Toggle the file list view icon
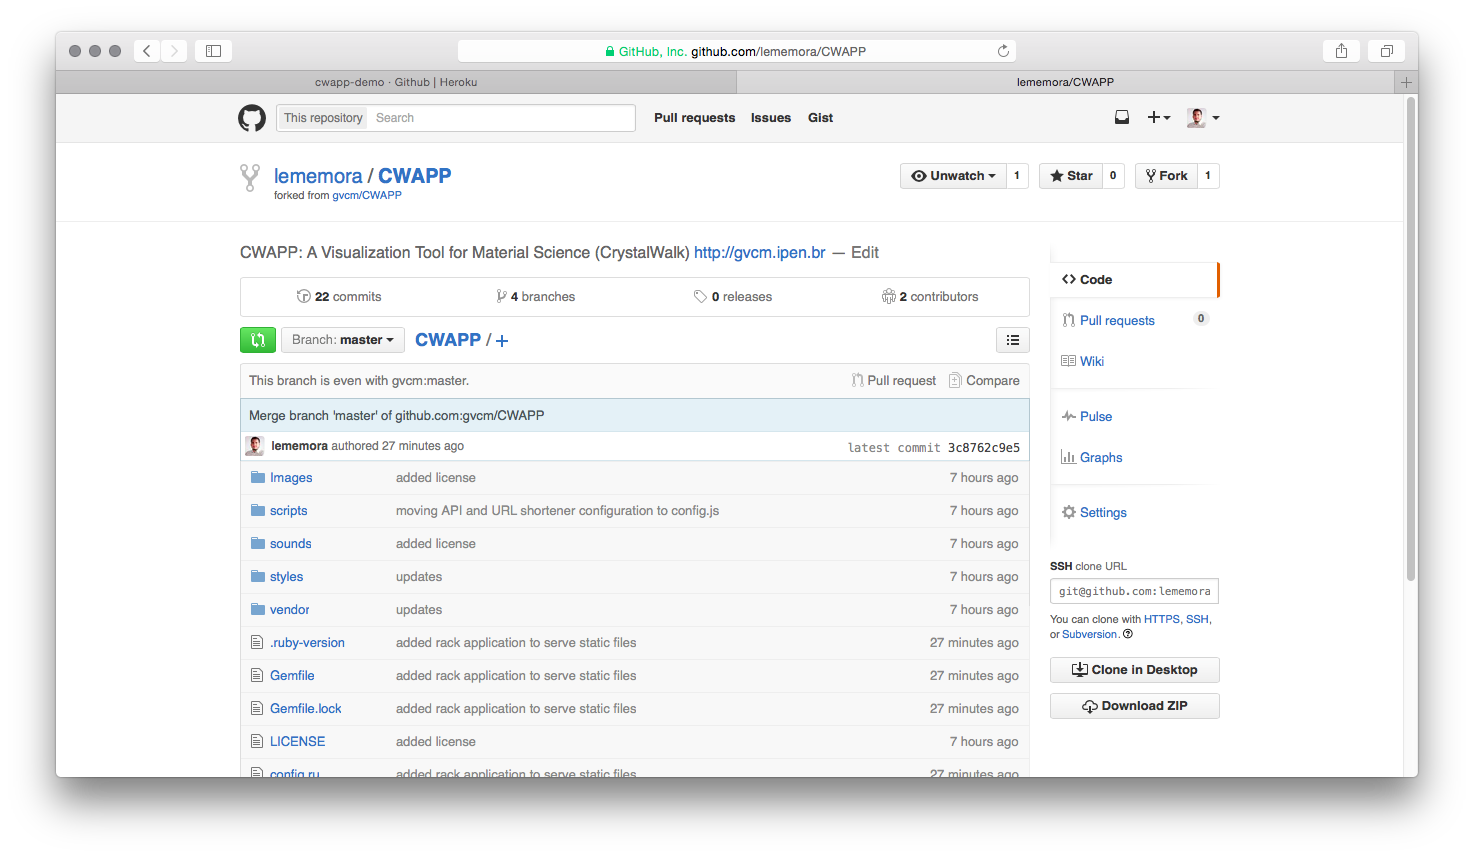The width and height of the screenshot is (1474, 857). pyautogui.click(x=1013, y=340)
